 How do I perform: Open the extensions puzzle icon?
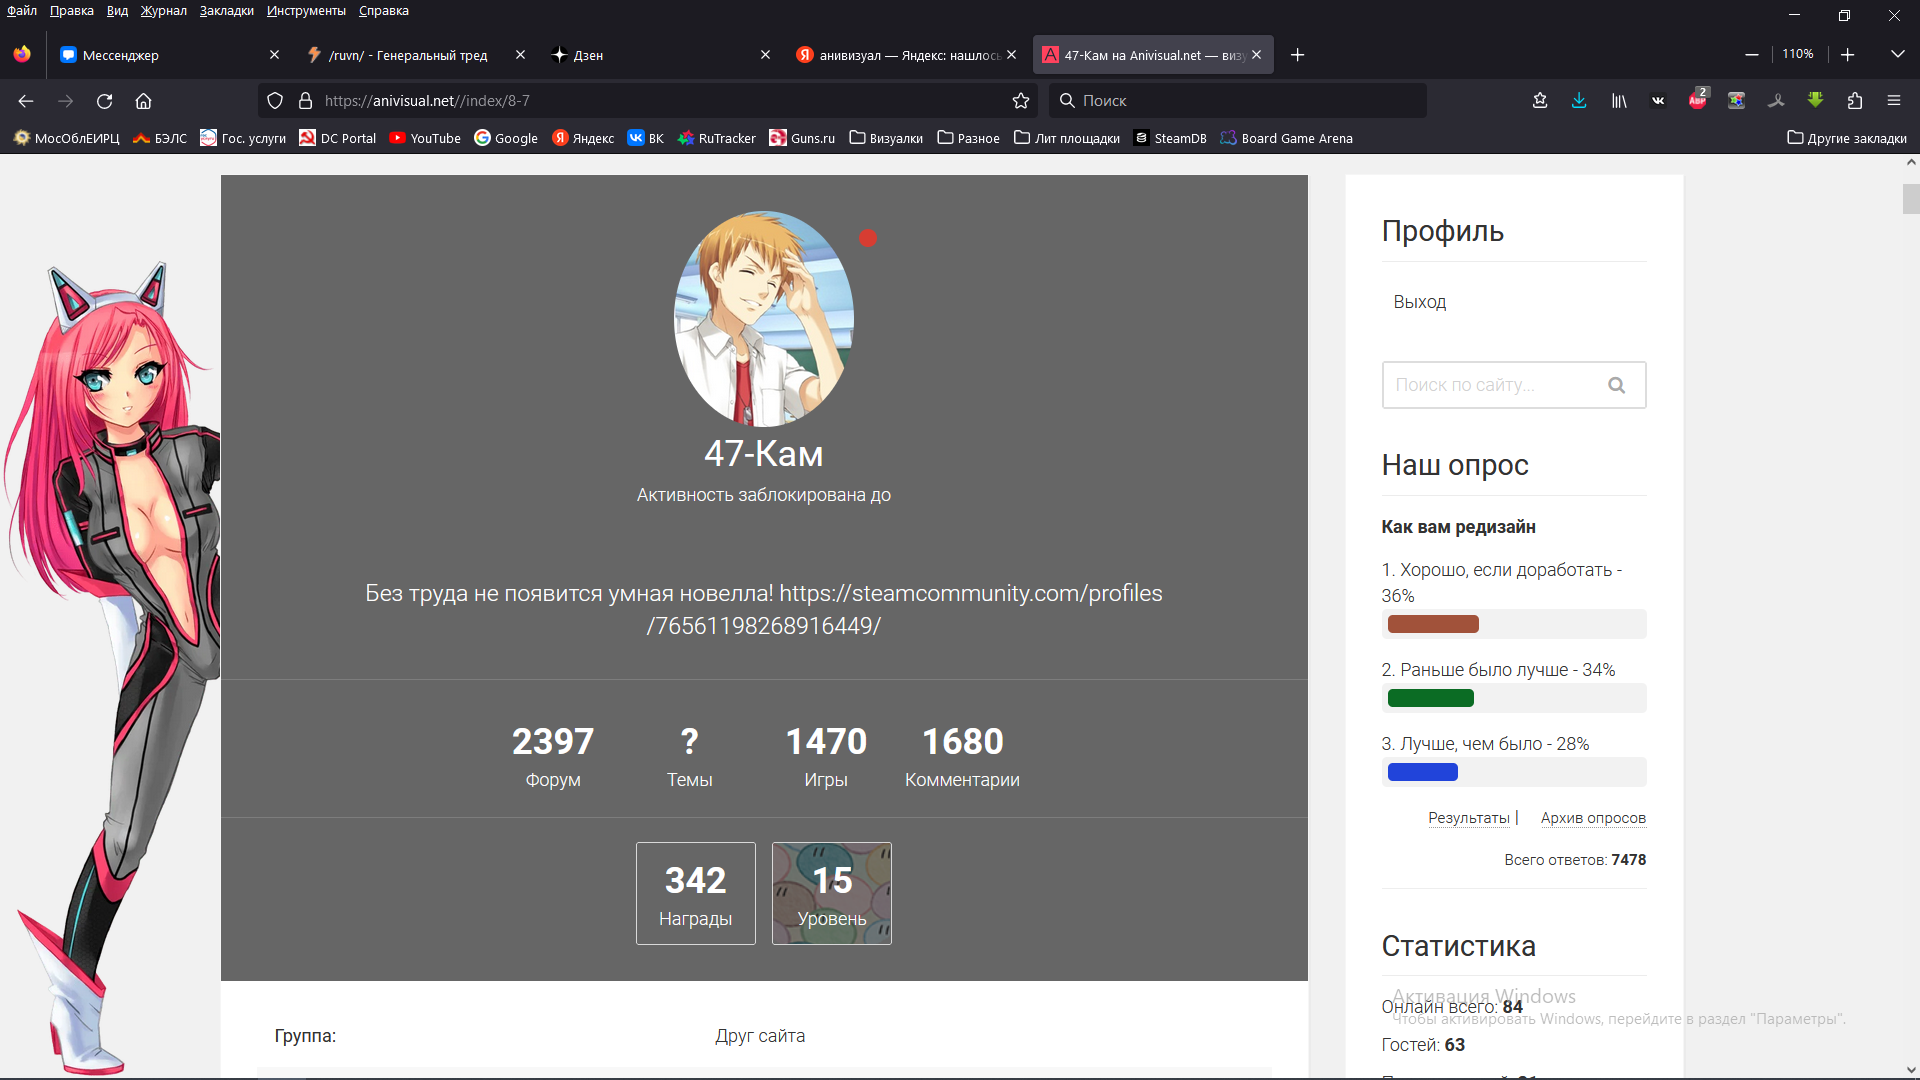(x=1855, y=100)
